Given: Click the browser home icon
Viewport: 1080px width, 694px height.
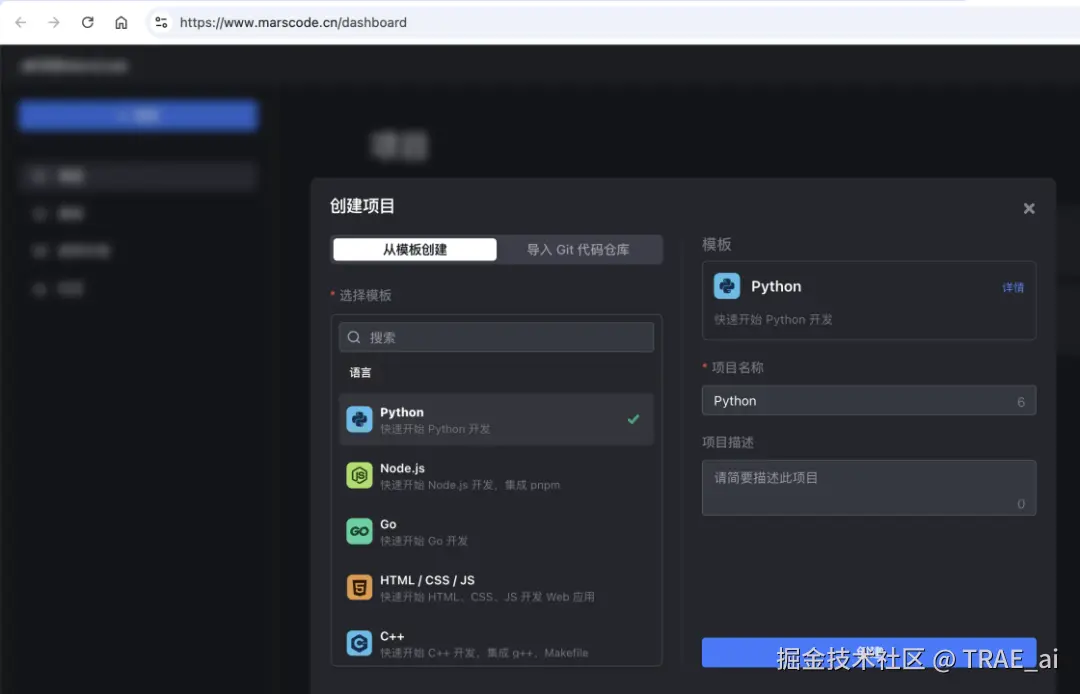Looking at the screenshot, I should pos(121,22).
